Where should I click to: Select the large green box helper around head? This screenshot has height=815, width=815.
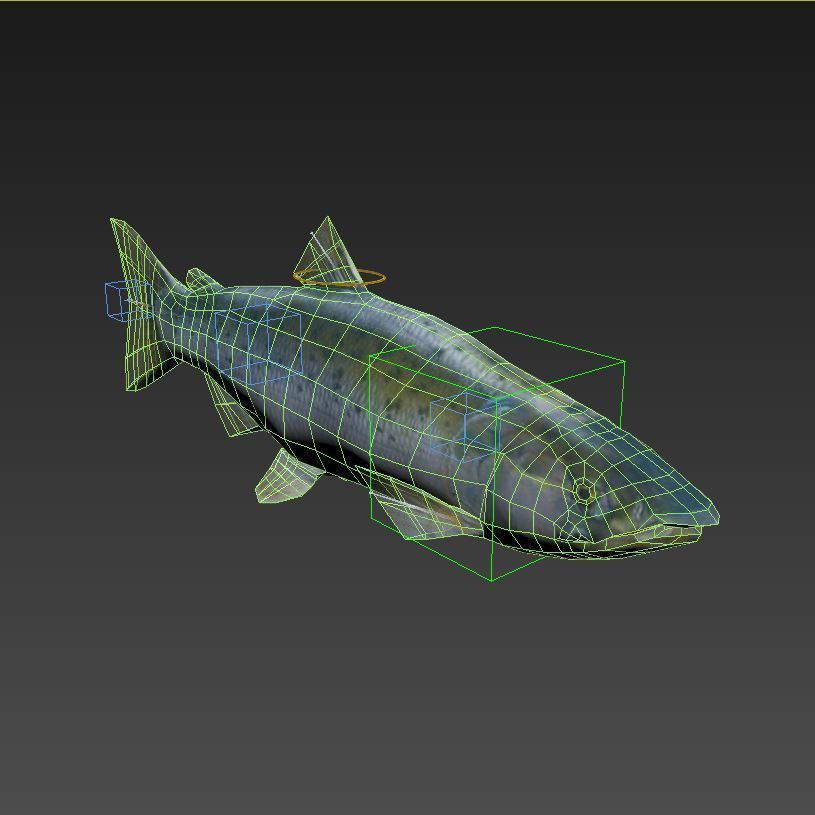pyautogui.click(x=497, y=454)
